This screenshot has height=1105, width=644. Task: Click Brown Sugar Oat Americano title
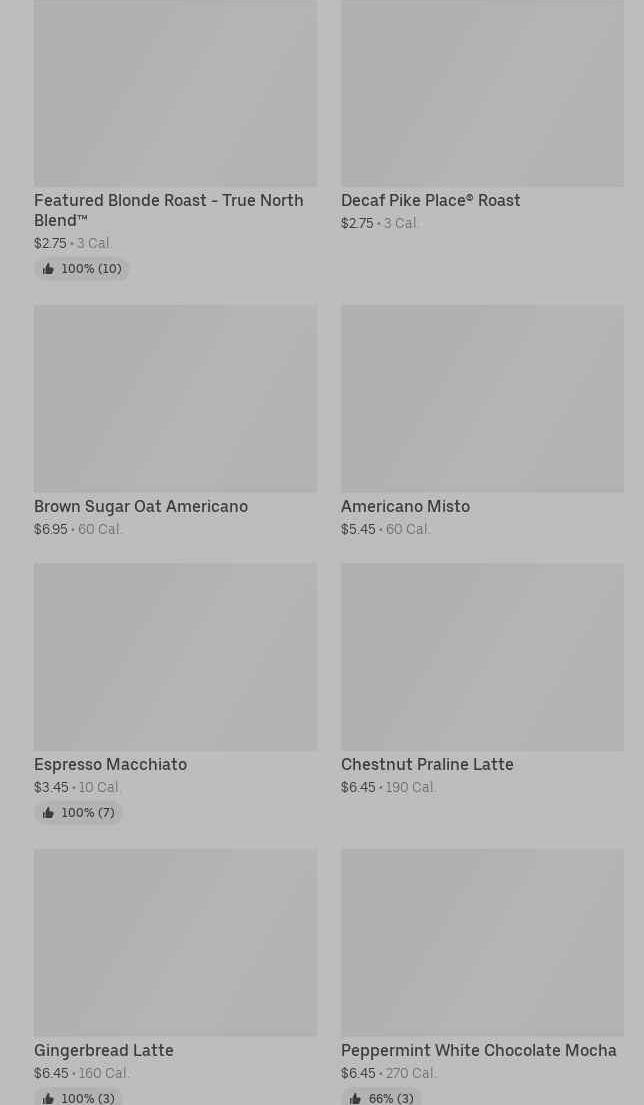[x=141, y=506]
